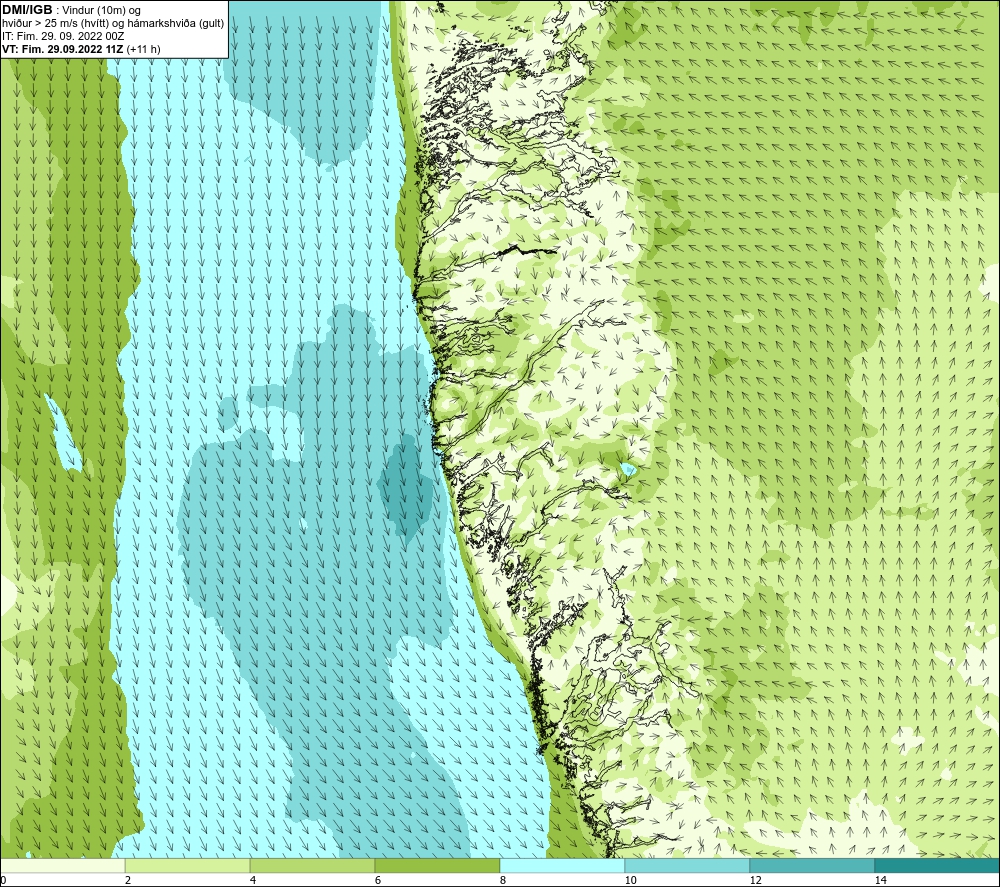Click the "VT: Fim. 29.09.2022 11Z" valid time

pyautogui.click(x=62, y=49)
